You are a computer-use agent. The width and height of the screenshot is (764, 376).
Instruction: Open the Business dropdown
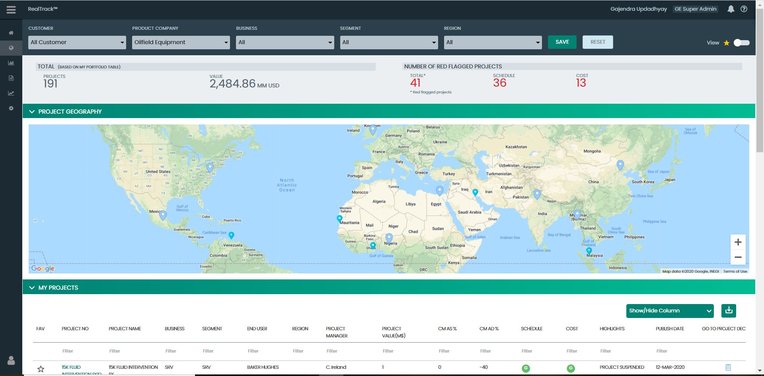point(285,42)
